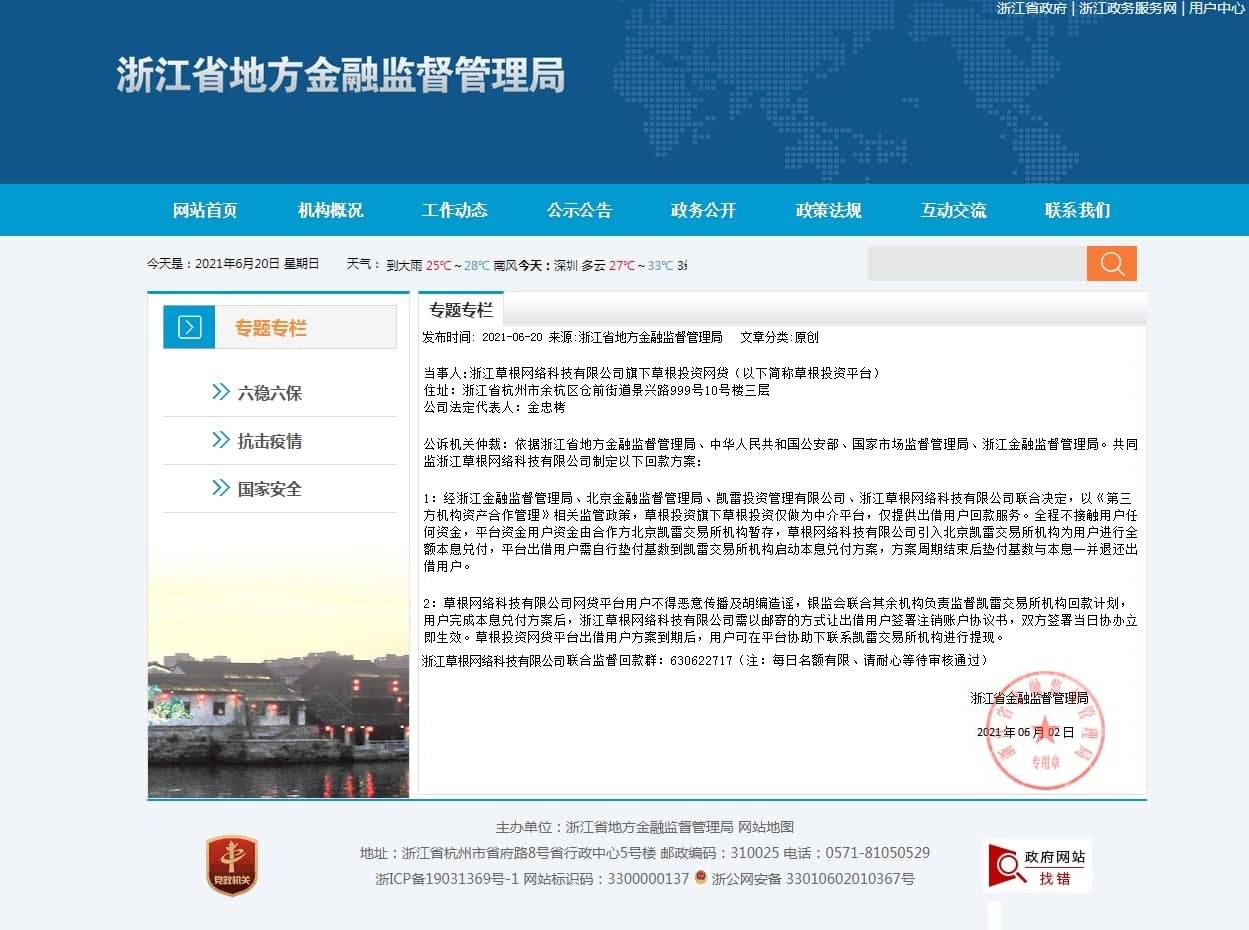
Task: Click into the search text field
Action: pos(976,264)
